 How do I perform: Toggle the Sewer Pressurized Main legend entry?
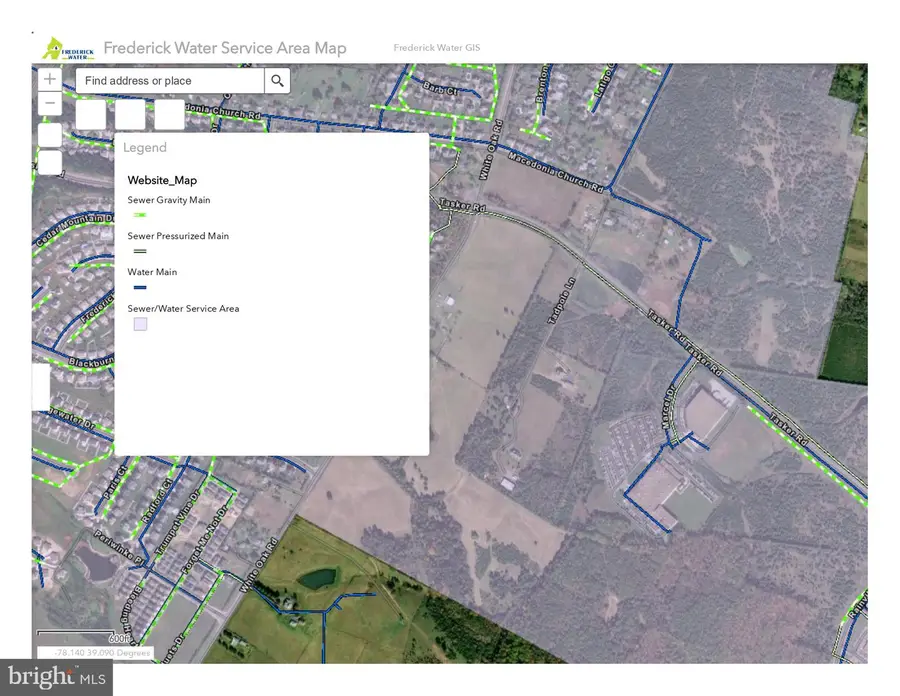point(178,236)
